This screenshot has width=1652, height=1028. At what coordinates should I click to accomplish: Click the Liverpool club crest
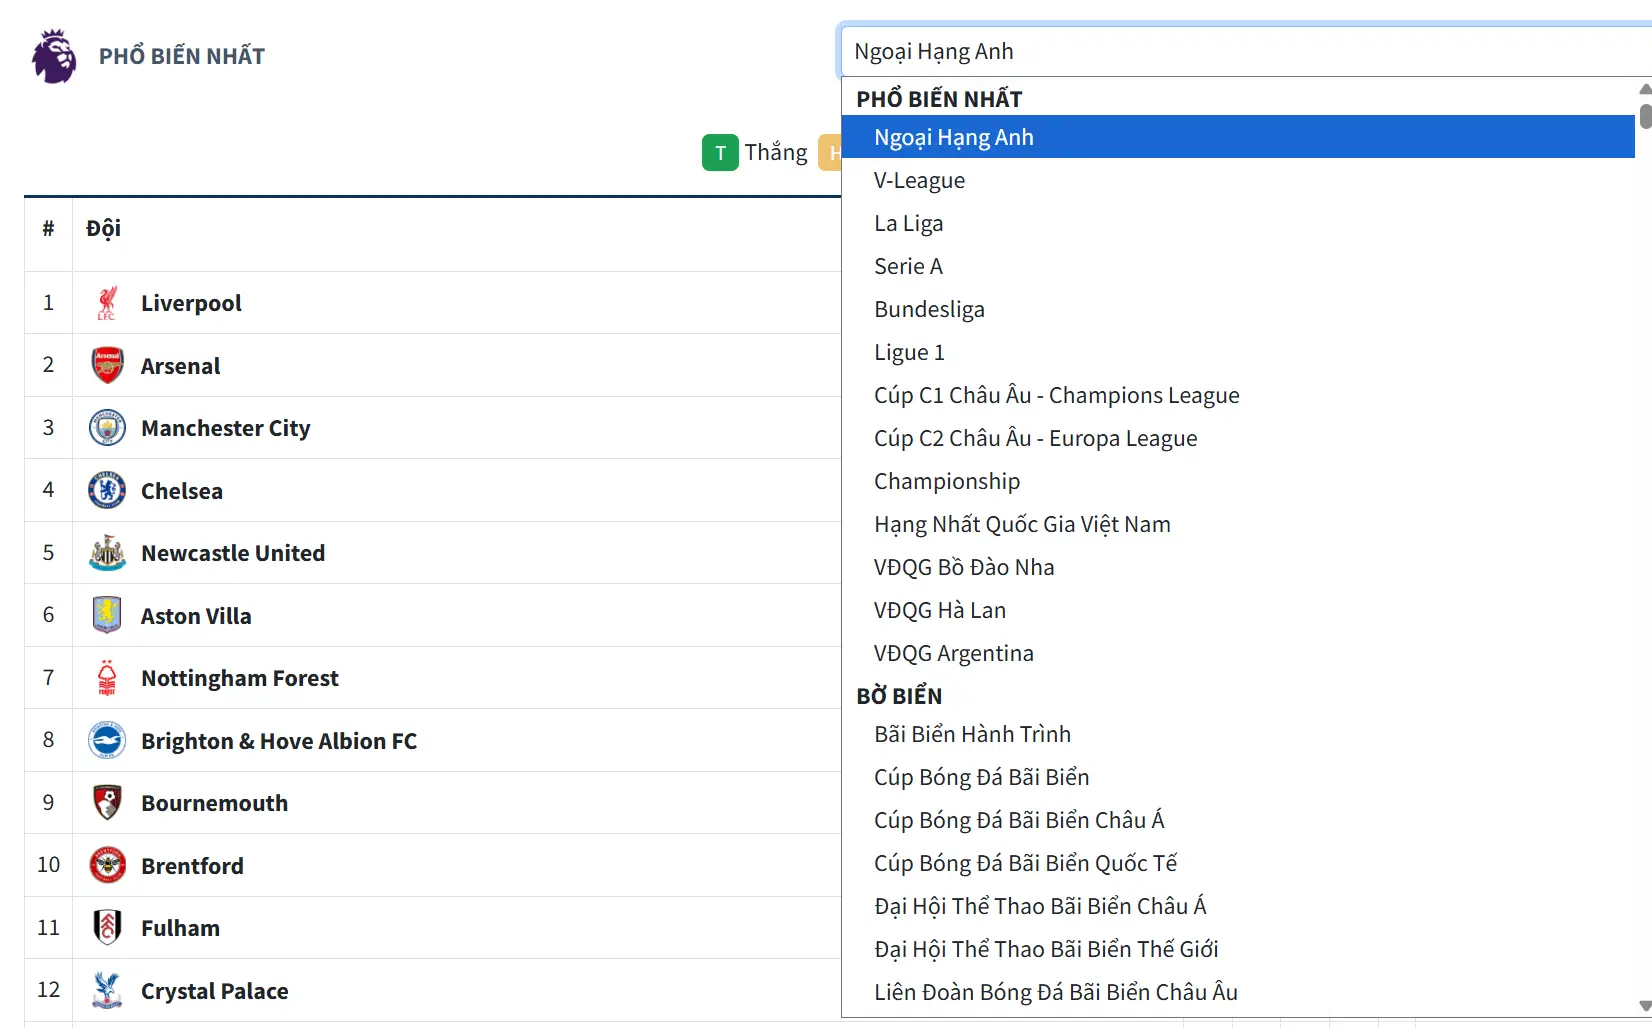point(107,303)
